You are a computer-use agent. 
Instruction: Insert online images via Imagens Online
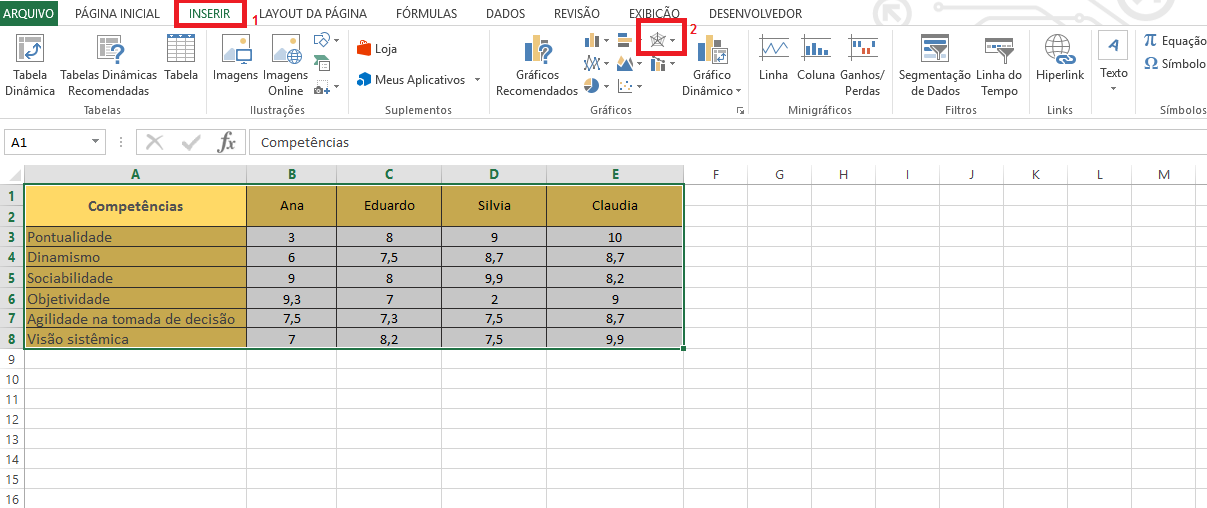(285, 51)
